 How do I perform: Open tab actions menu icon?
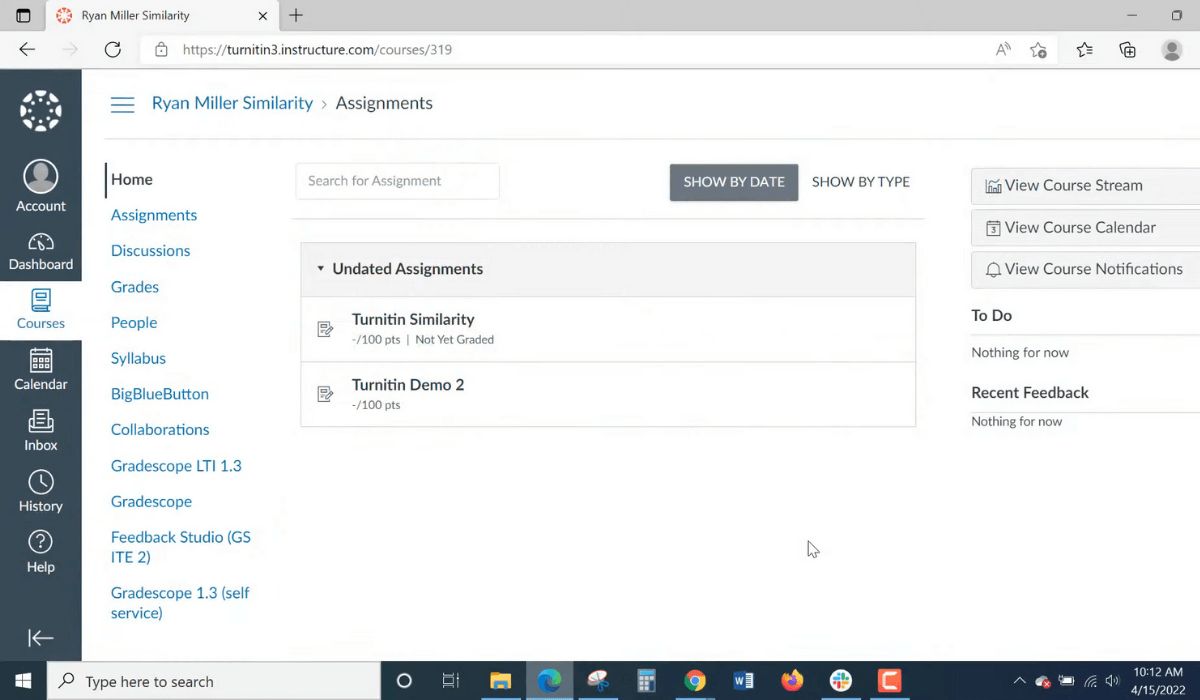pos(23,16)
